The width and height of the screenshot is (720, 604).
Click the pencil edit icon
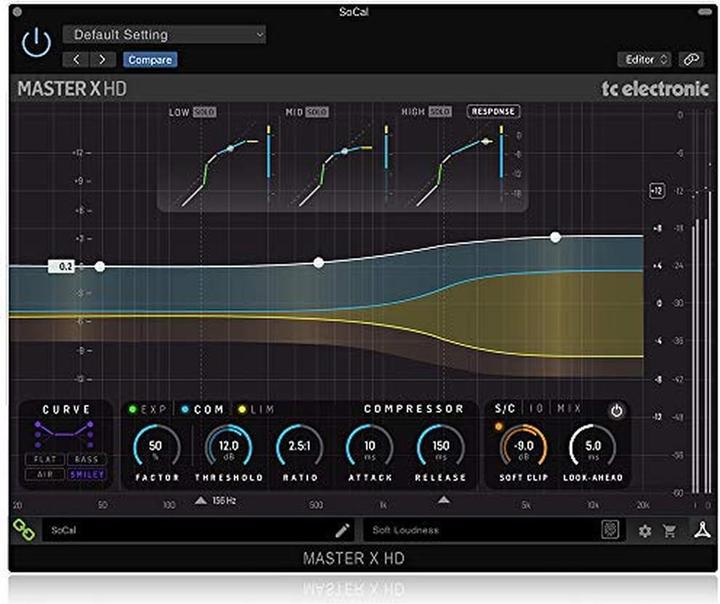coord(342,531)
